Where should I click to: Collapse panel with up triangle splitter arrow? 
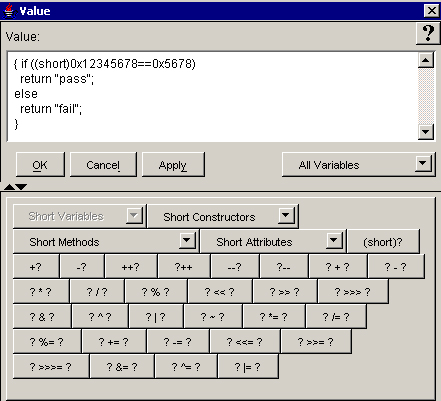pyautogui.click(x=9, y=187)
